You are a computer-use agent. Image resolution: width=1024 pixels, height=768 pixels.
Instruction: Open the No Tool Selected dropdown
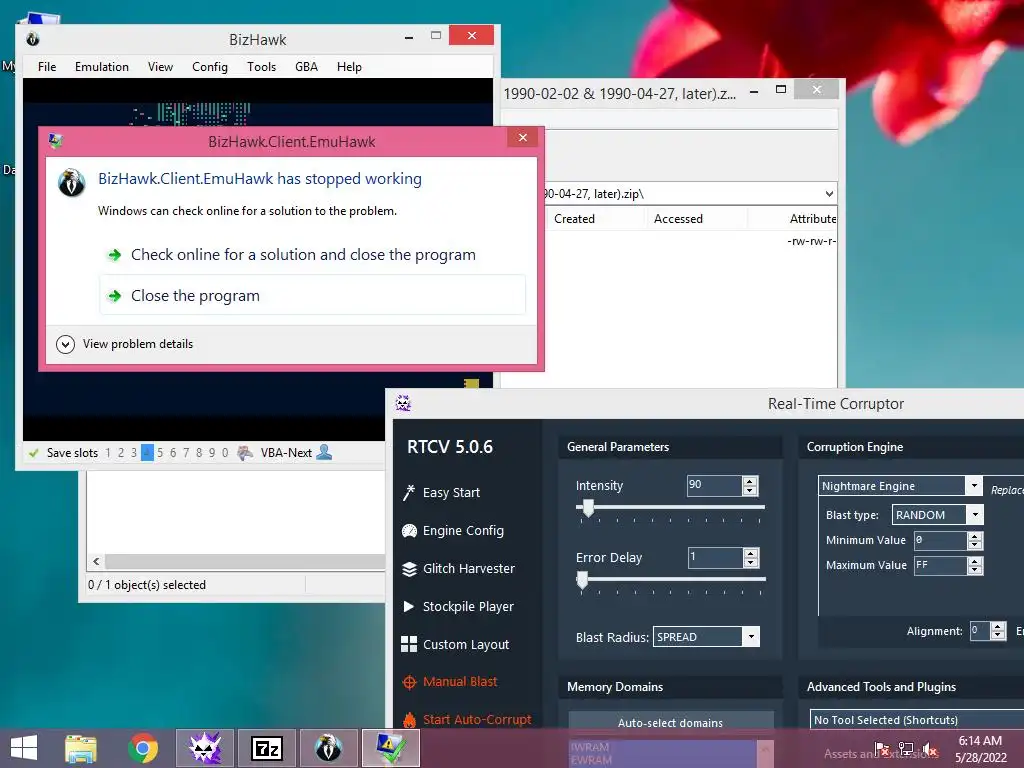pos(916,720)
